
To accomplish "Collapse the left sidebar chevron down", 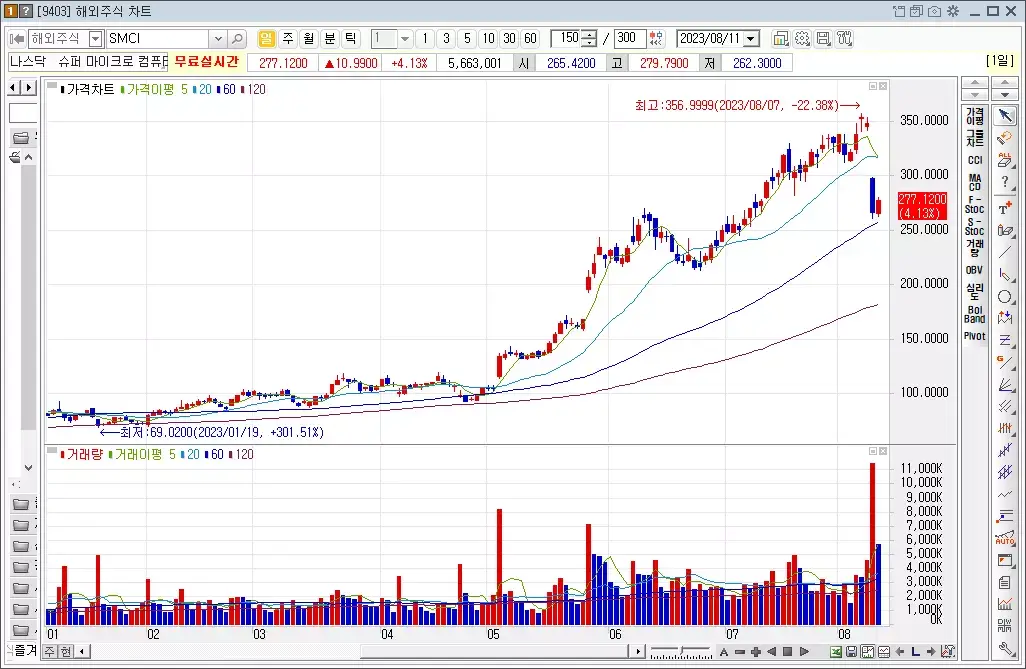I will (28, 467).
